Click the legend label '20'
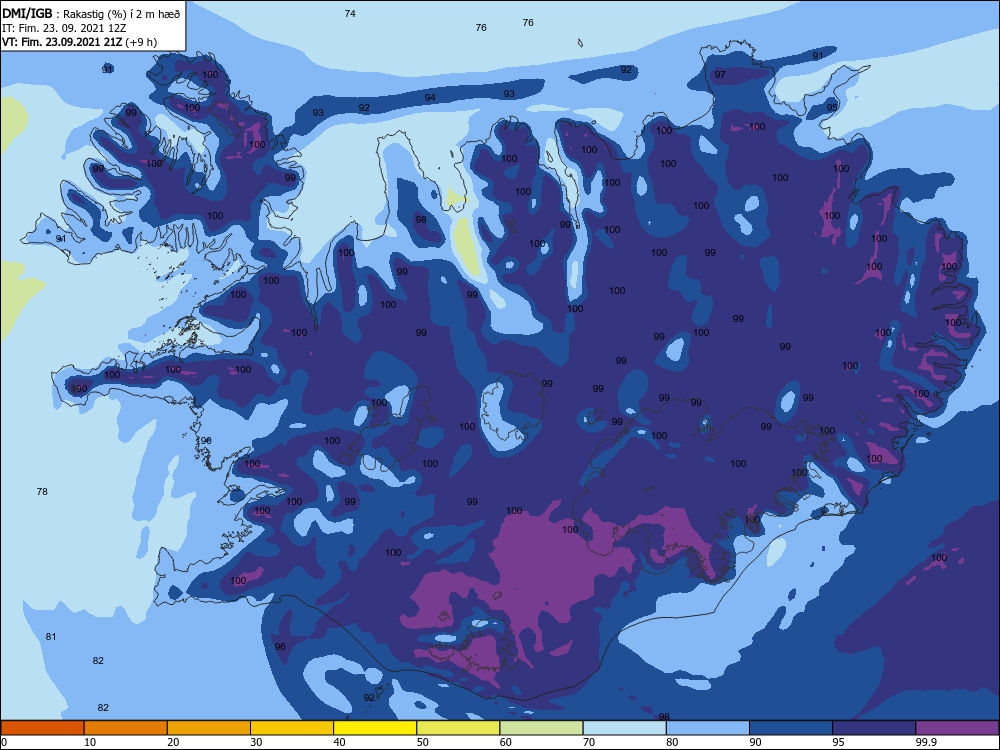 (173, 742)
